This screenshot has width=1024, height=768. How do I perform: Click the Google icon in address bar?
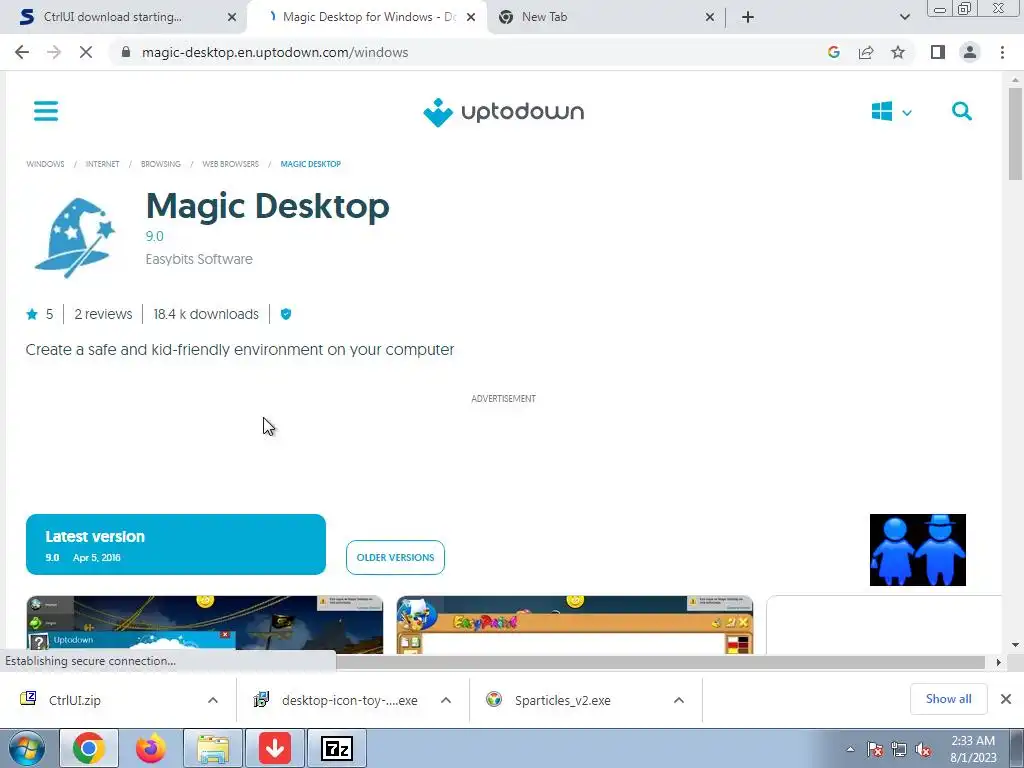[833, 52]
